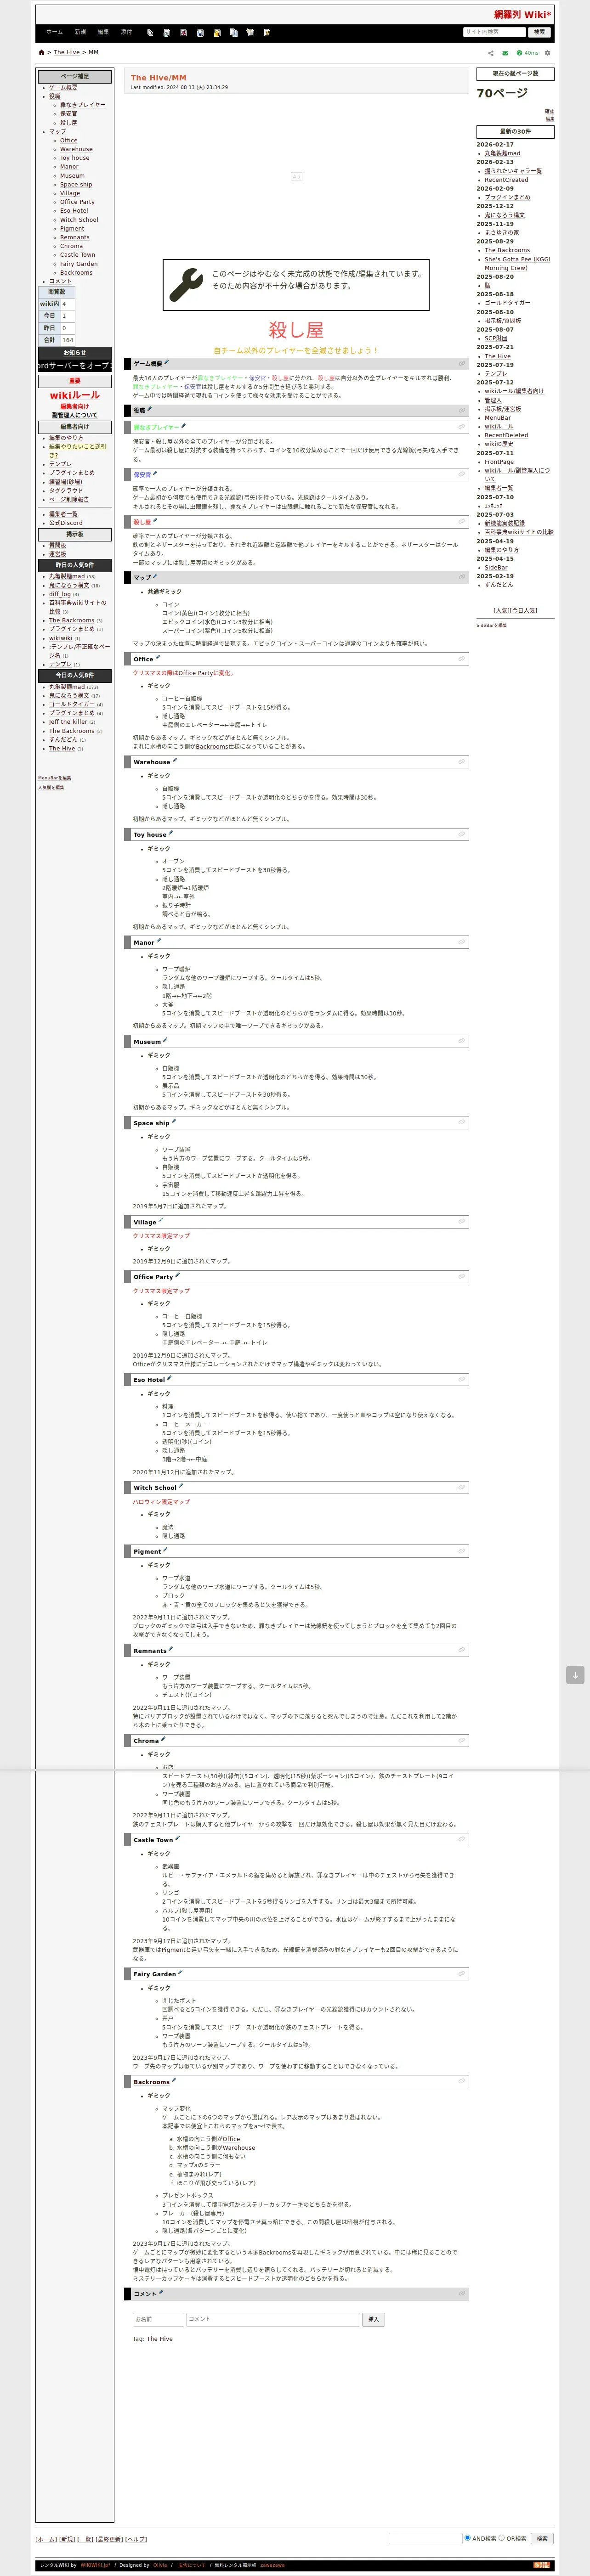Image resolution: width=590 pixels, height=2576 pixels.
Task: Edit the 罪なきプレイヤー section with its pencil
Action: (x=183, y=426)
